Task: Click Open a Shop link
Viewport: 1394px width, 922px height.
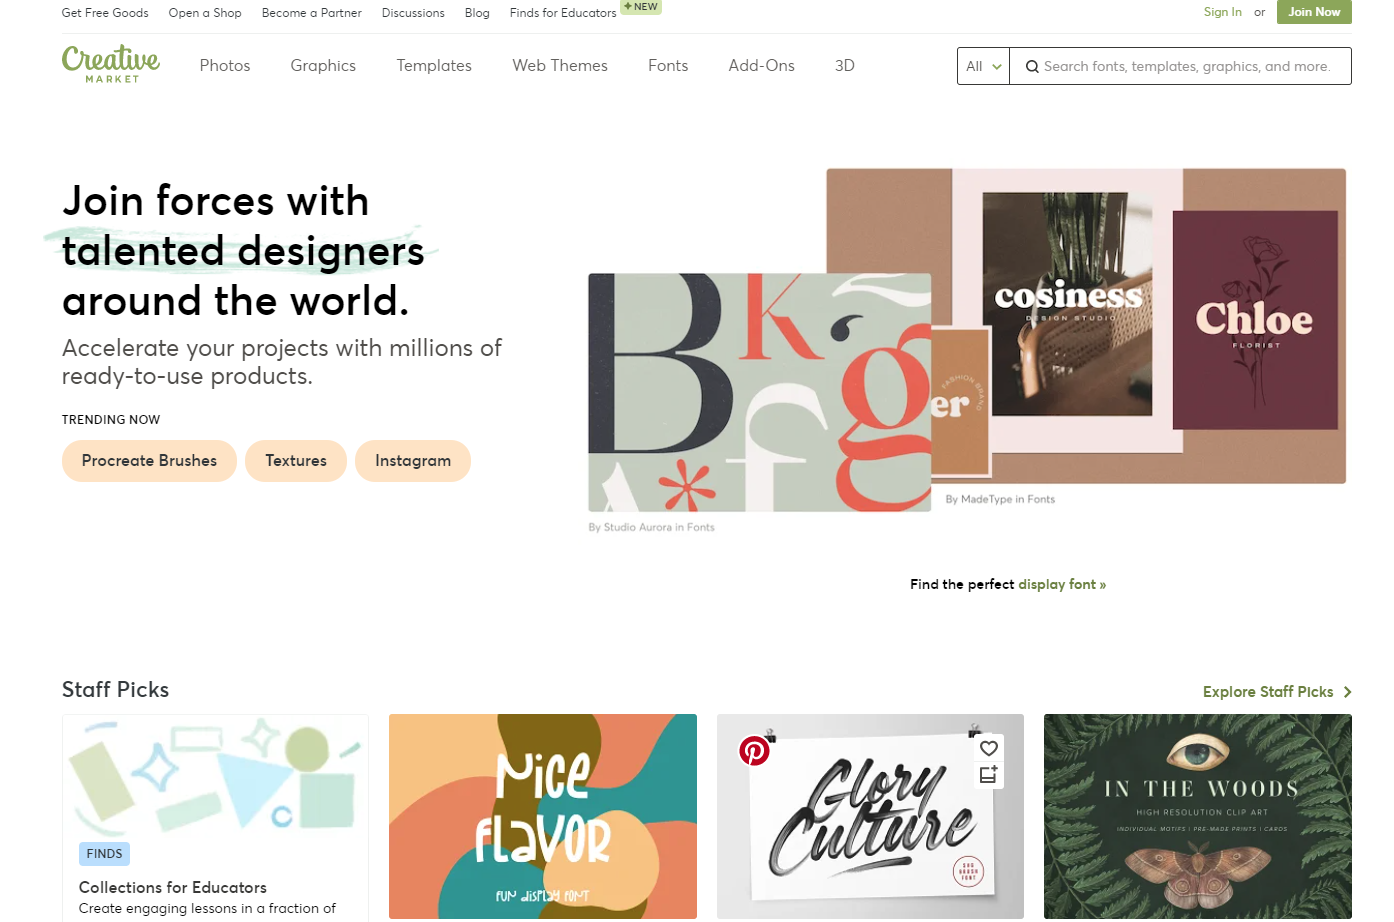Action: click(205, 13)
